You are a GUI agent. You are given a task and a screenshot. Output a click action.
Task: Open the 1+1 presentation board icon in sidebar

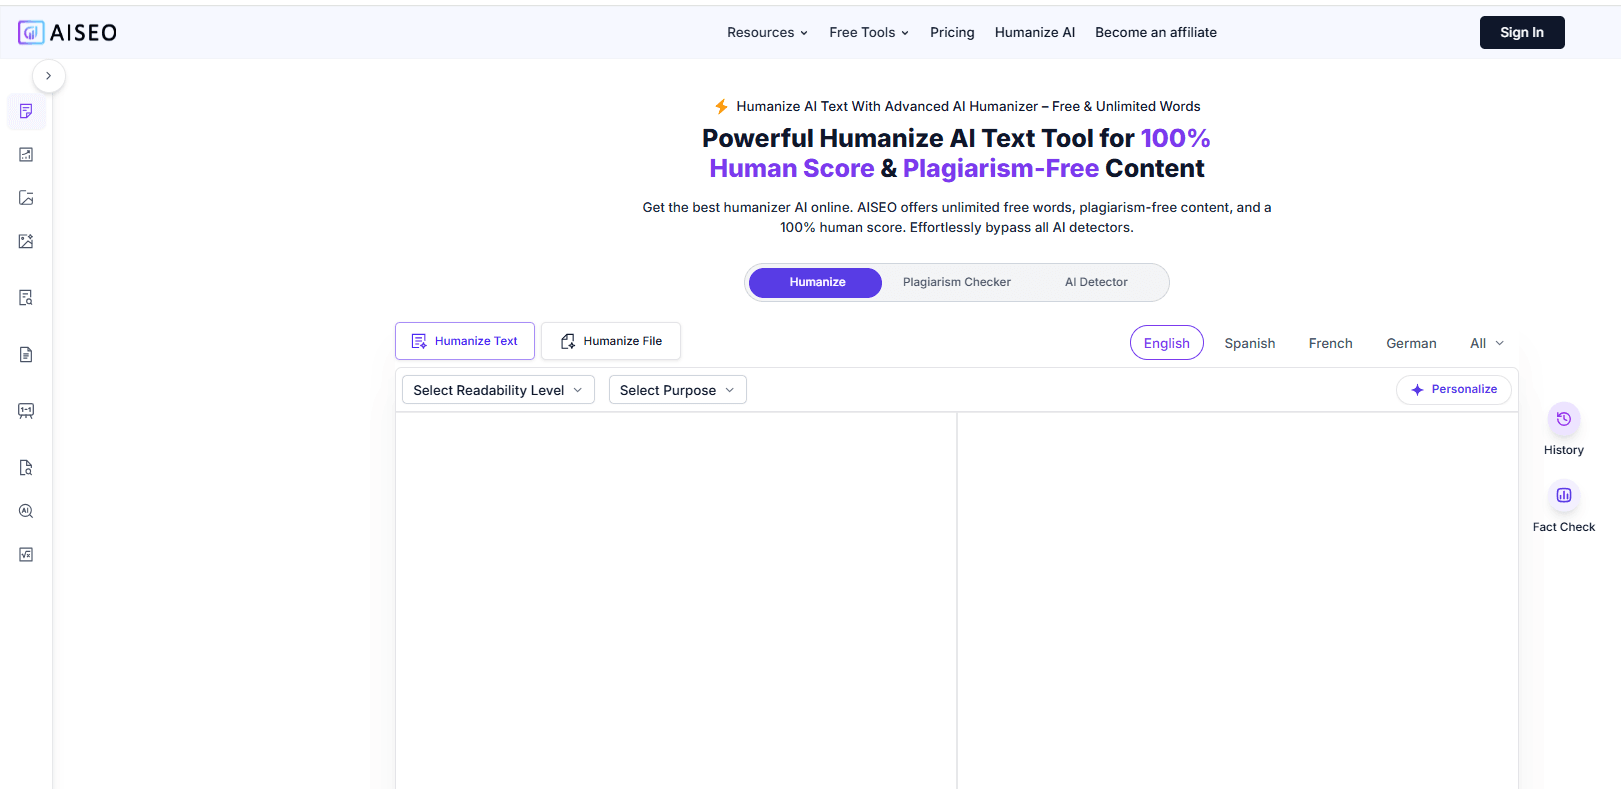pos(26,411)
